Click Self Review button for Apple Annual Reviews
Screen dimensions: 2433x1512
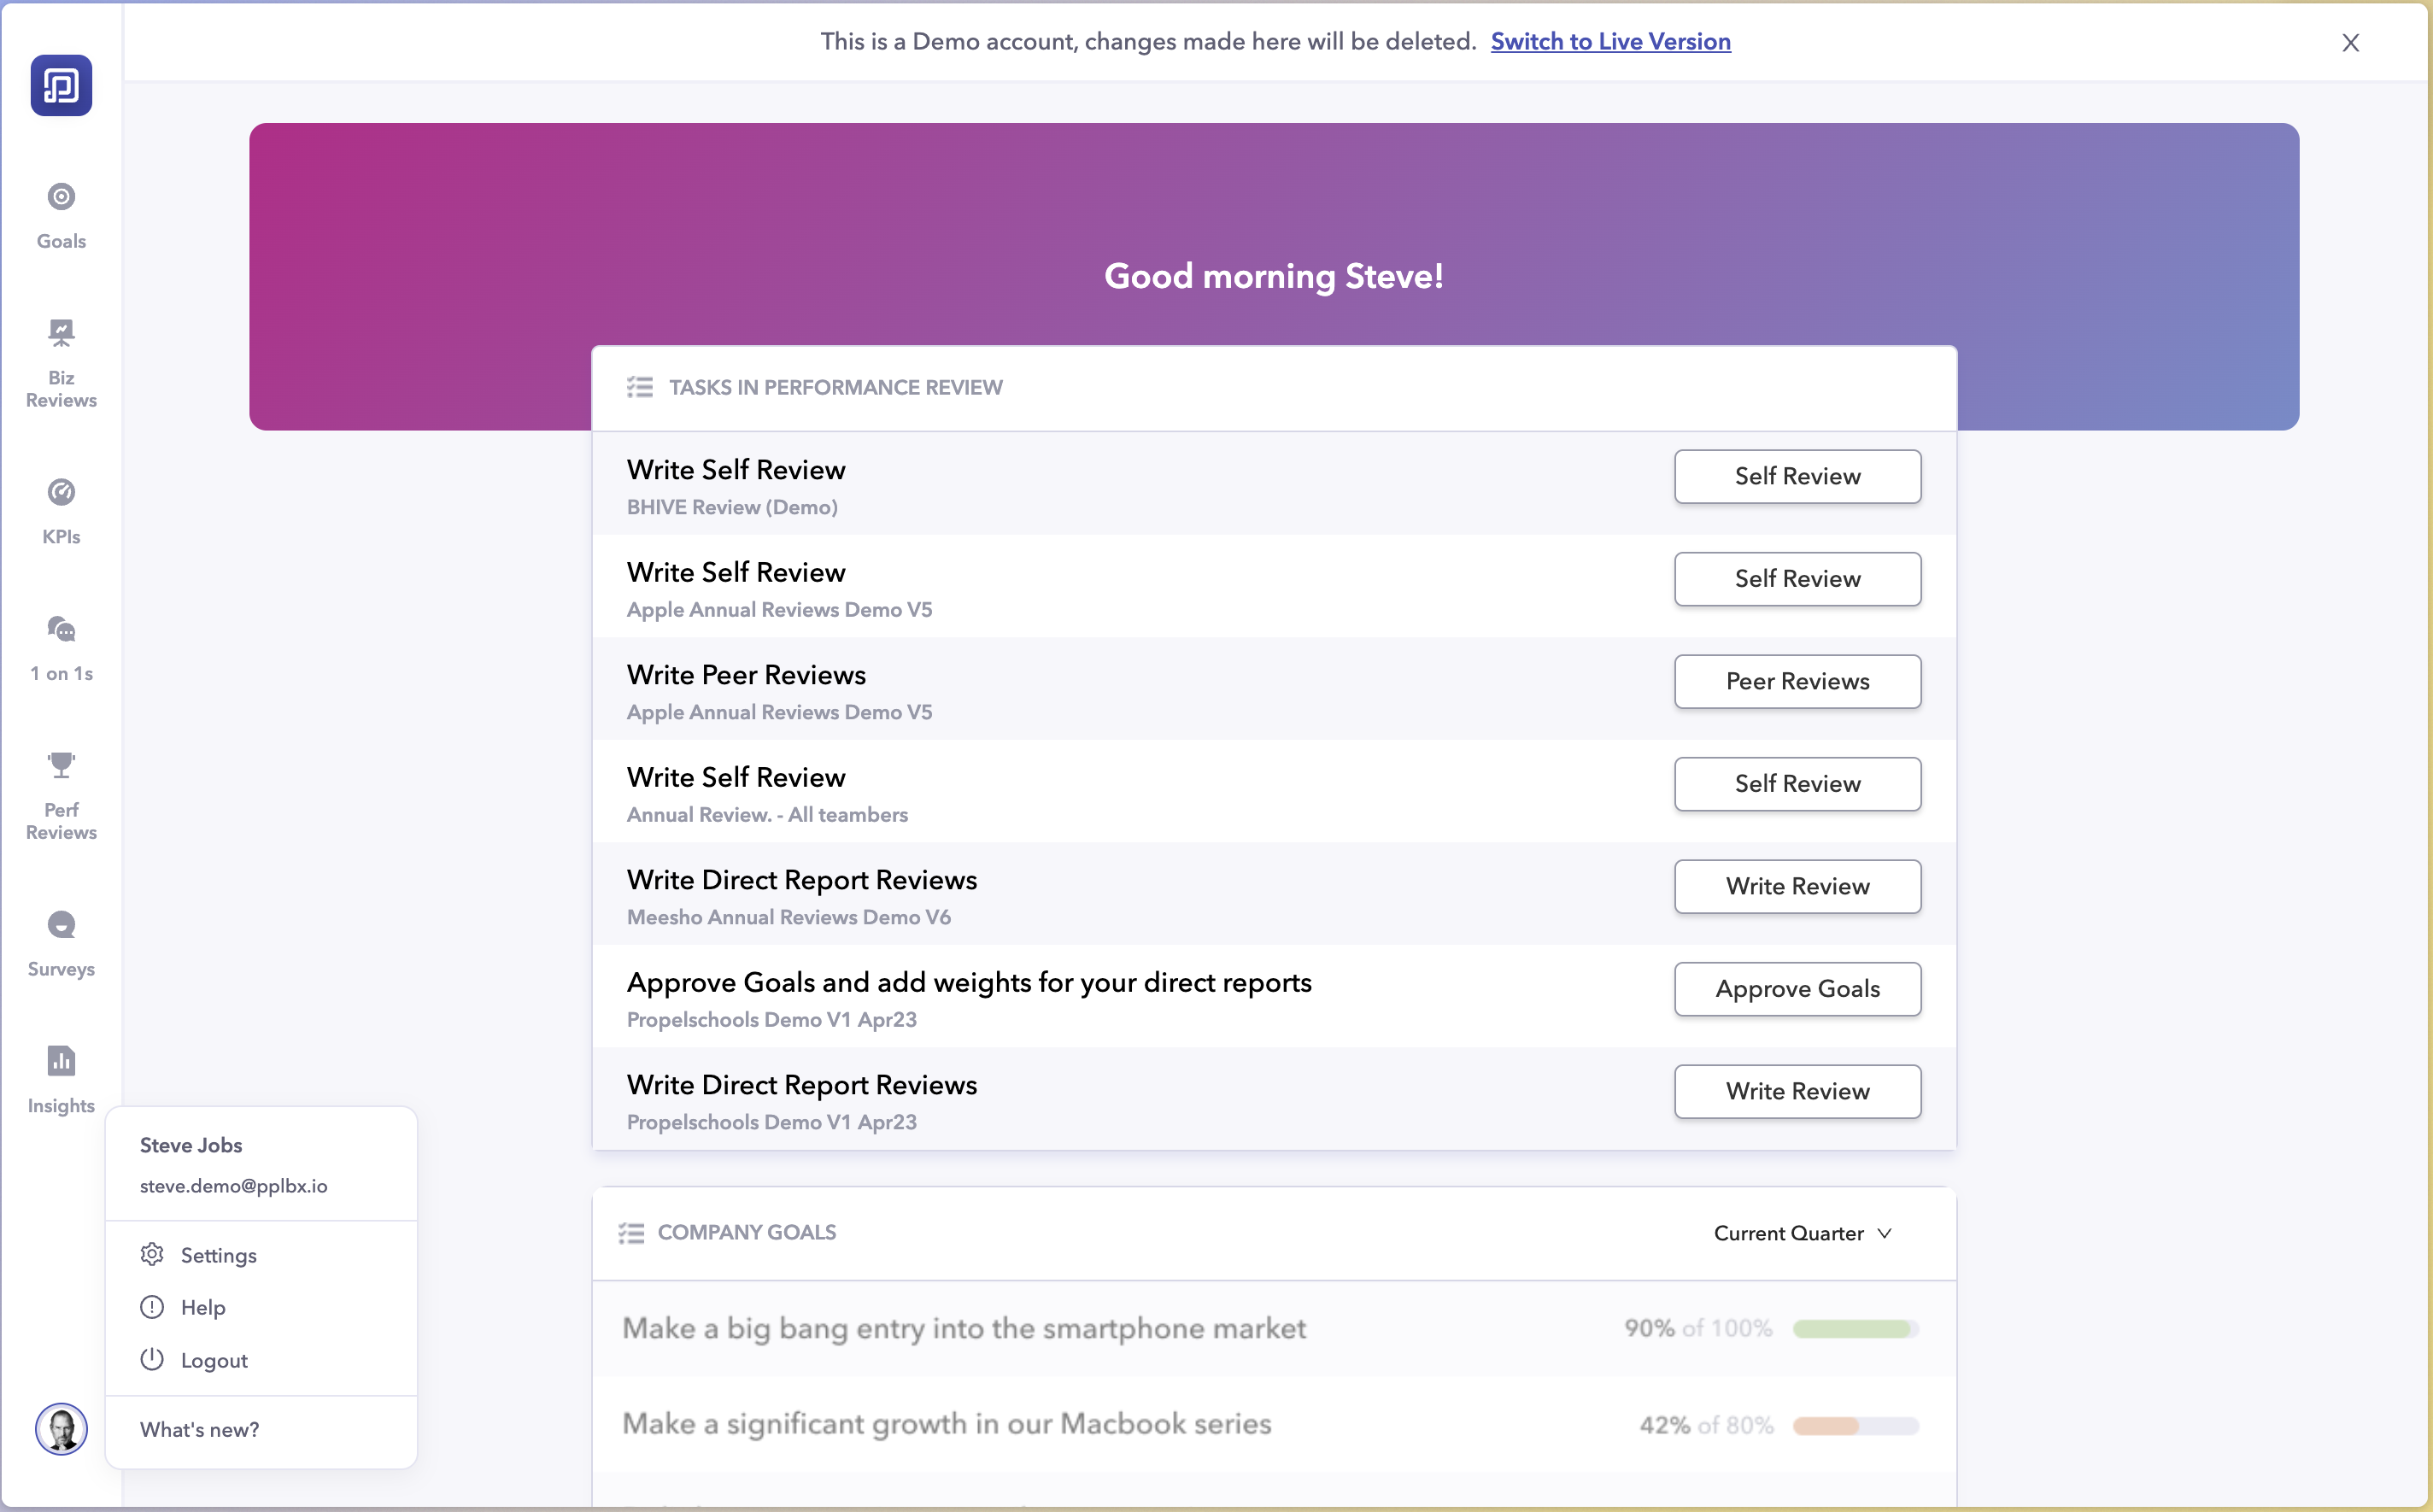[x=1798, y=579]
